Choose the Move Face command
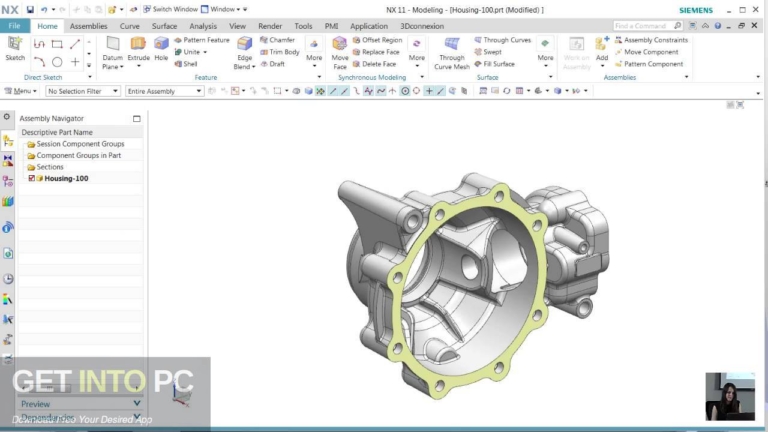768x432 pixels. click(339, 52)
